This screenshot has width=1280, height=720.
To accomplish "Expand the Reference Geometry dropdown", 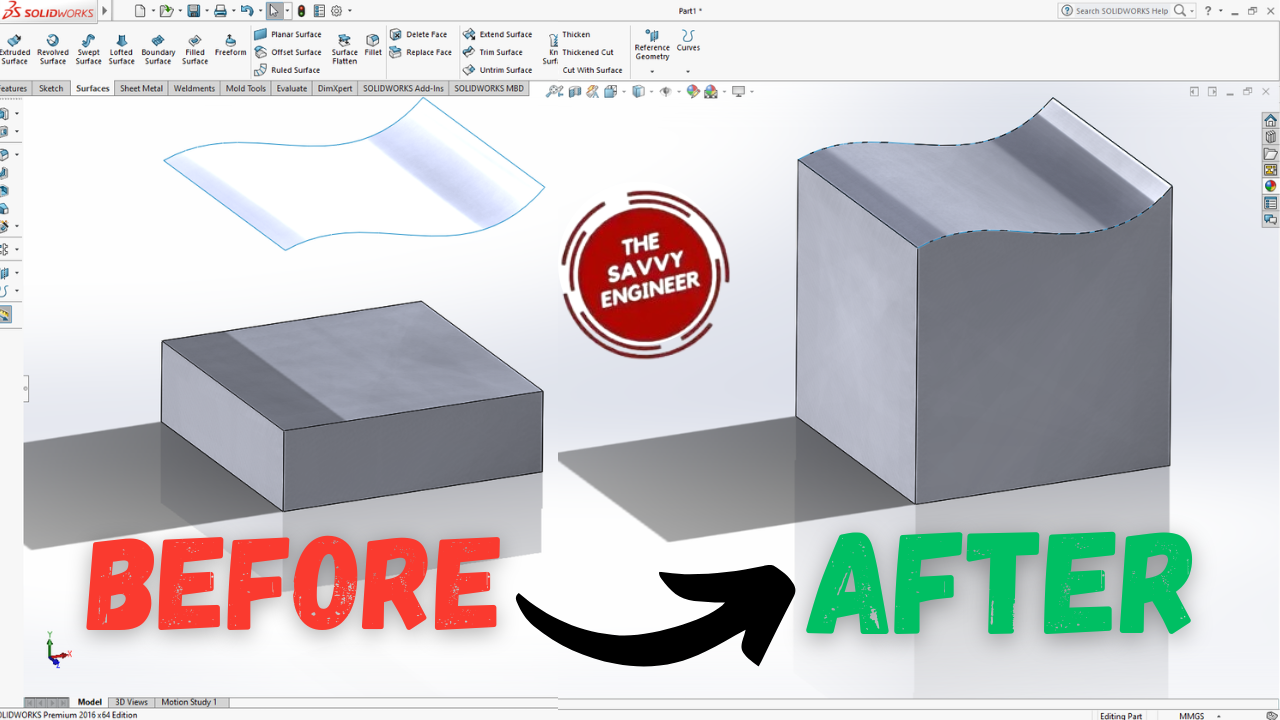I will pyautogui.click(x=652, y=71).
